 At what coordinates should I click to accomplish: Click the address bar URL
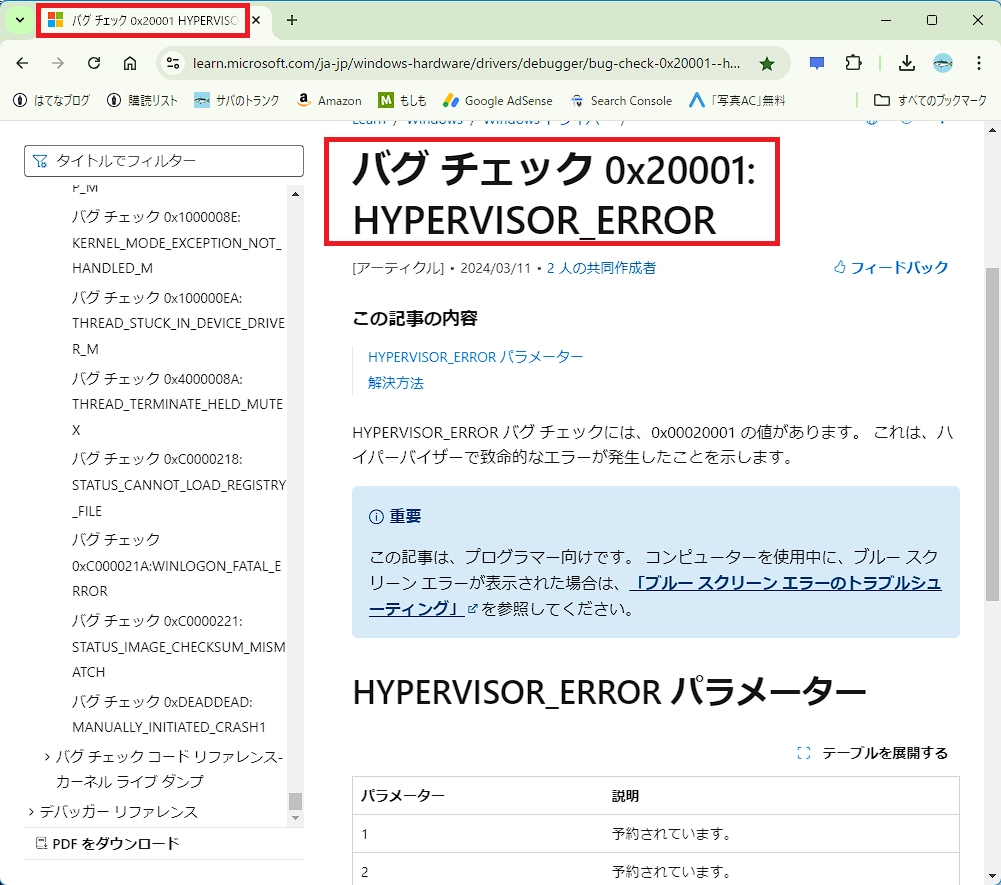tap(466, 63)
